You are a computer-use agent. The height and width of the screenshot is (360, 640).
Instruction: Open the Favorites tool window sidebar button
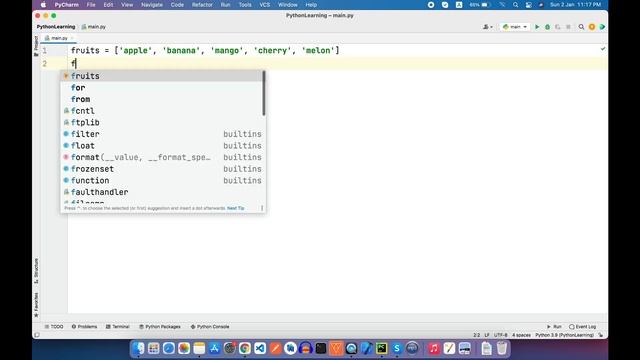[x=36, y=305]
